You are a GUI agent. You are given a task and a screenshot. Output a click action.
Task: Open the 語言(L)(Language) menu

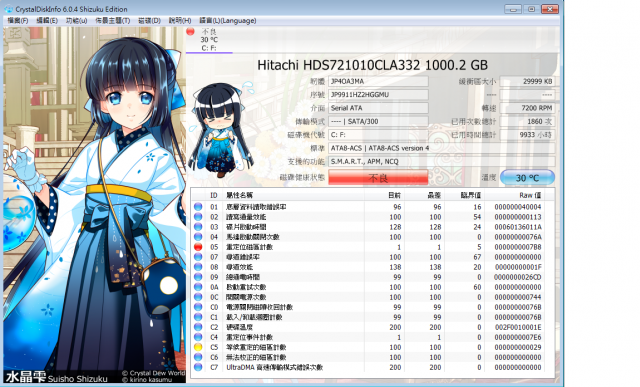click(228, 20)
